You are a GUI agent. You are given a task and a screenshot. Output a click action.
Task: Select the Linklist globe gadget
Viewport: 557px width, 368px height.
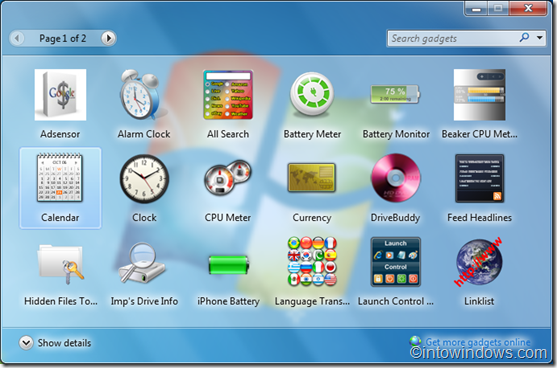(x=479, y=262)
